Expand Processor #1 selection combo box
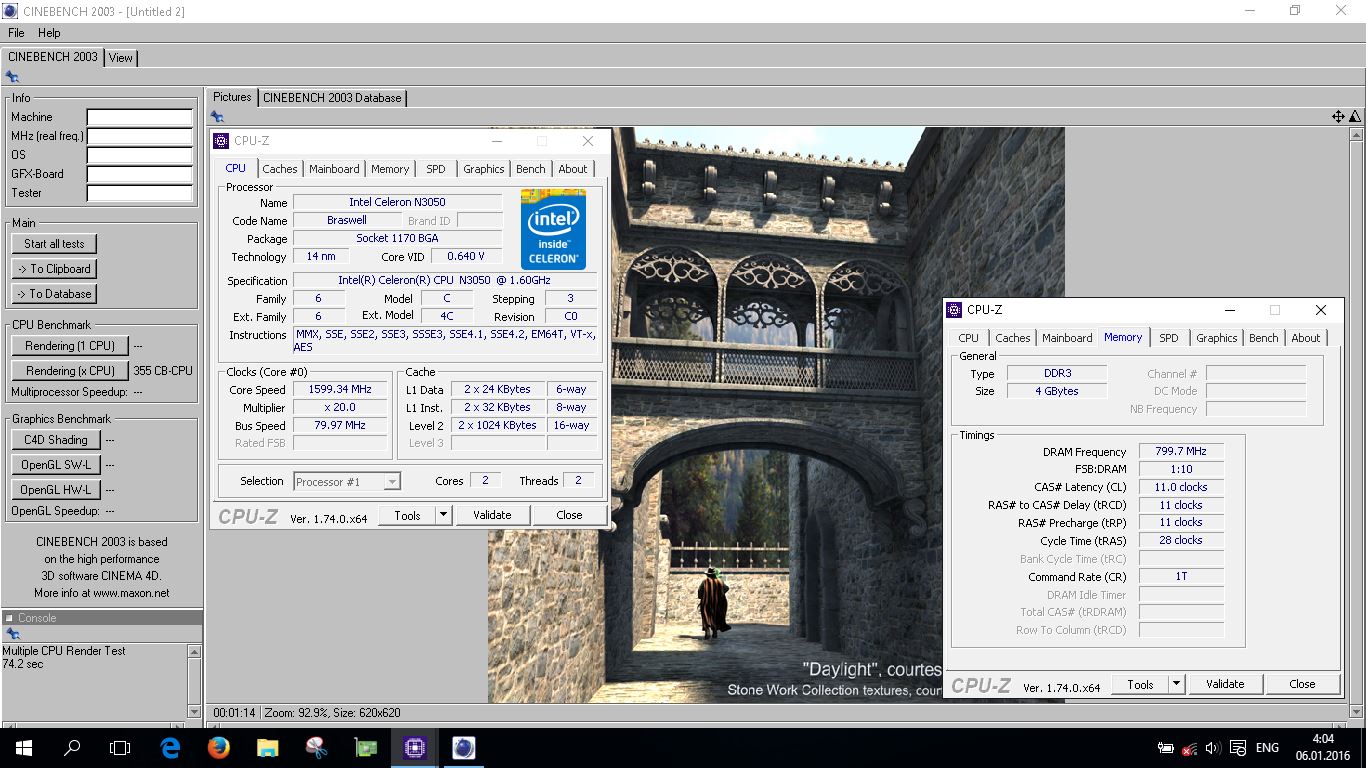Screen dimensions: 1366x768 [x=392, y=482]
